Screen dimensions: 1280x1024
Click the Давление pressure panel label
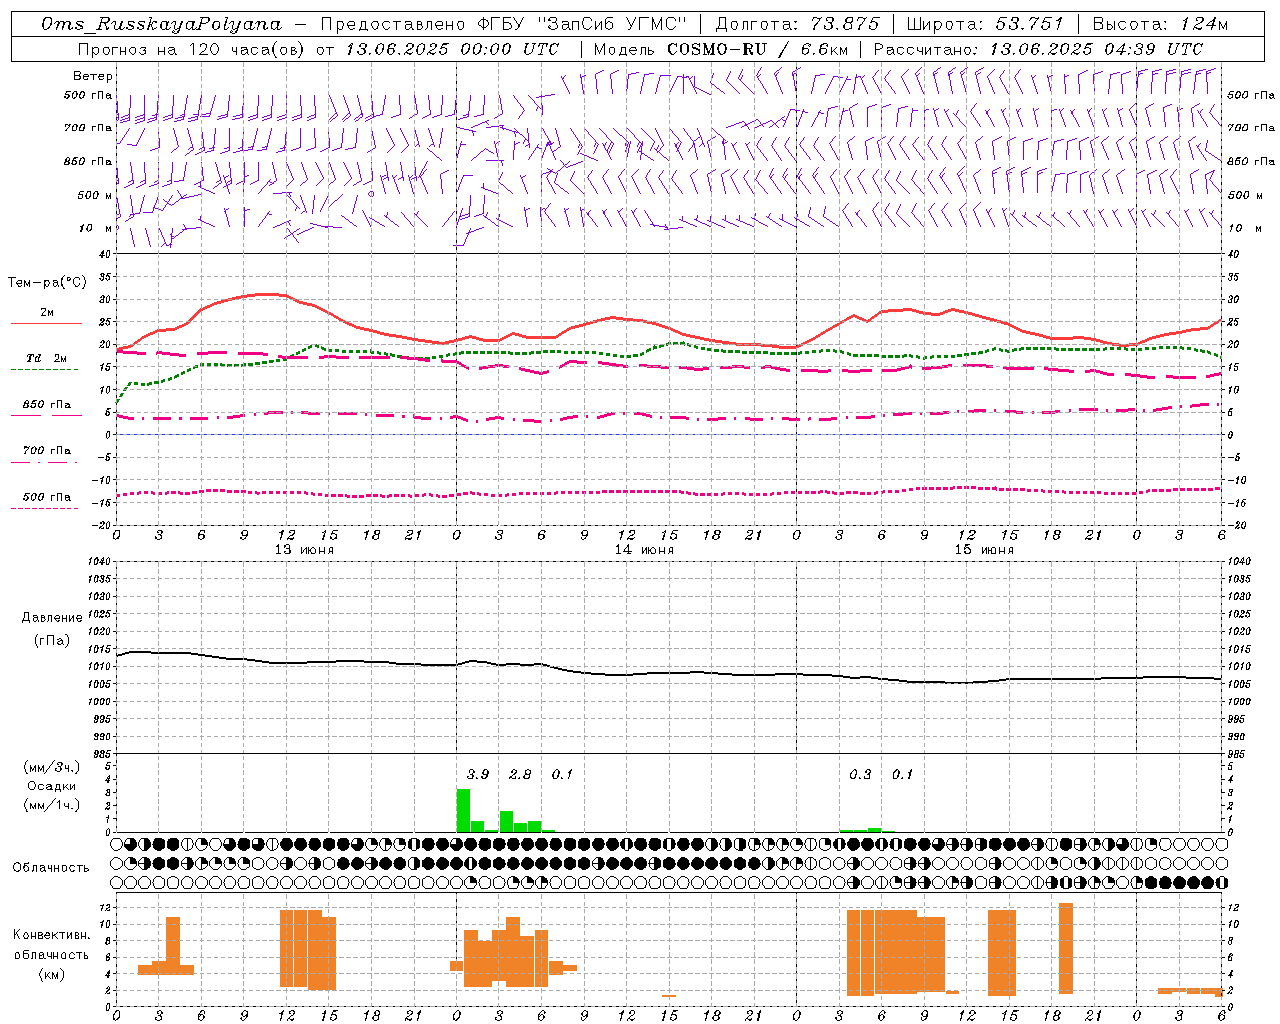click(52, 618)
